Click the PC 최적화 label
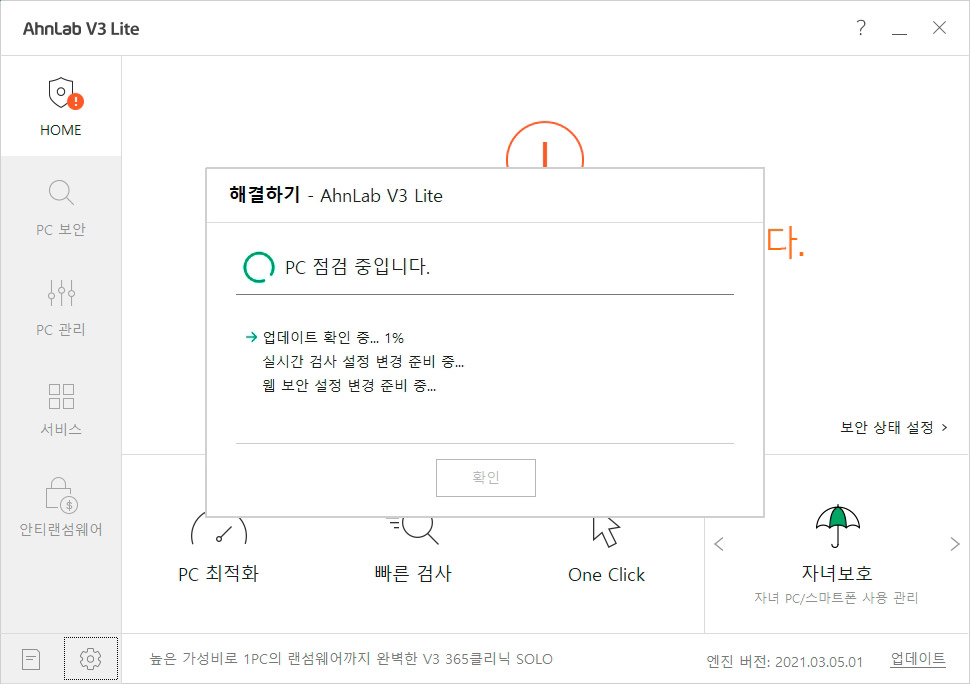This screenshot has width=970, height=684. click(218, 574)
